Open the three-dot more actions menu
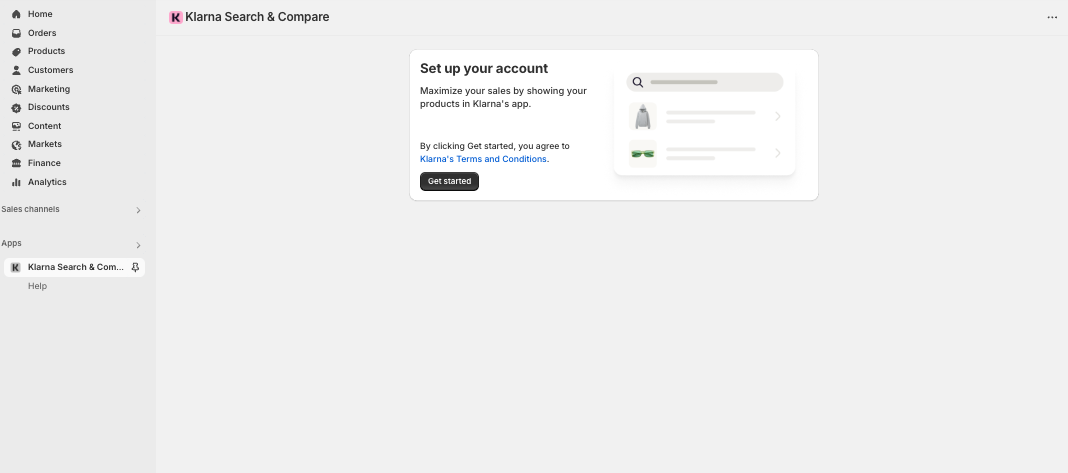 tap(1052, 18)
